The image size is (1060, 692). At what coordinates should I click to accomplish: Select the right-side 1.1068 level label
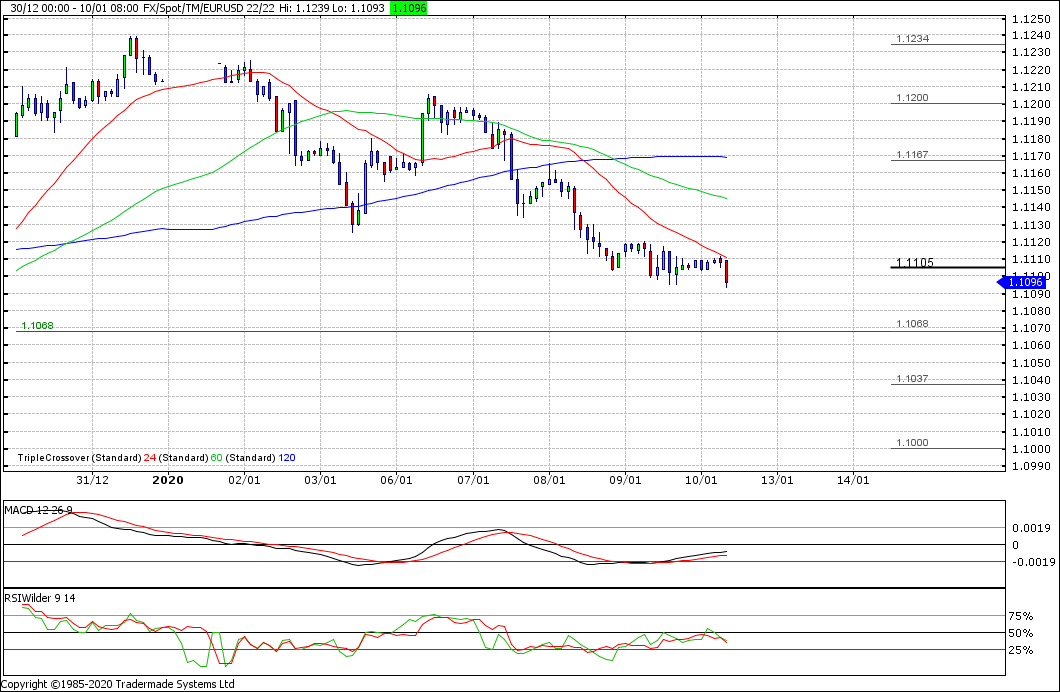tap(913, 324)
